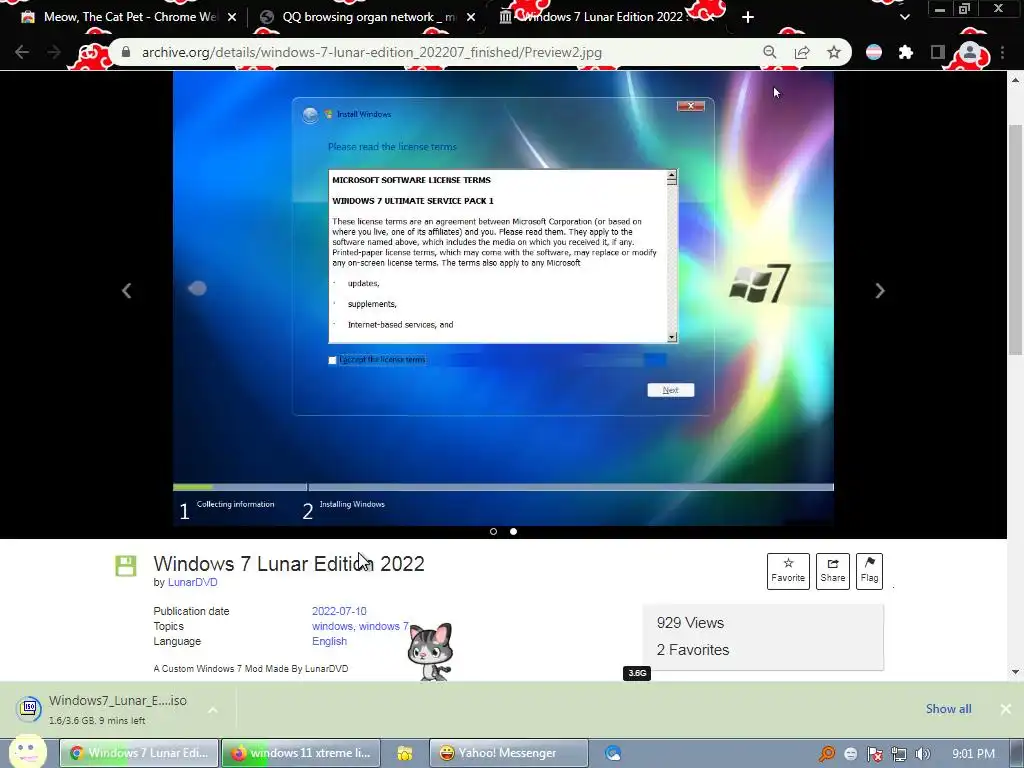Screen dimensions: 1024x768
Task: Click the scrollbar up arrow
Action: (1015, 80)
